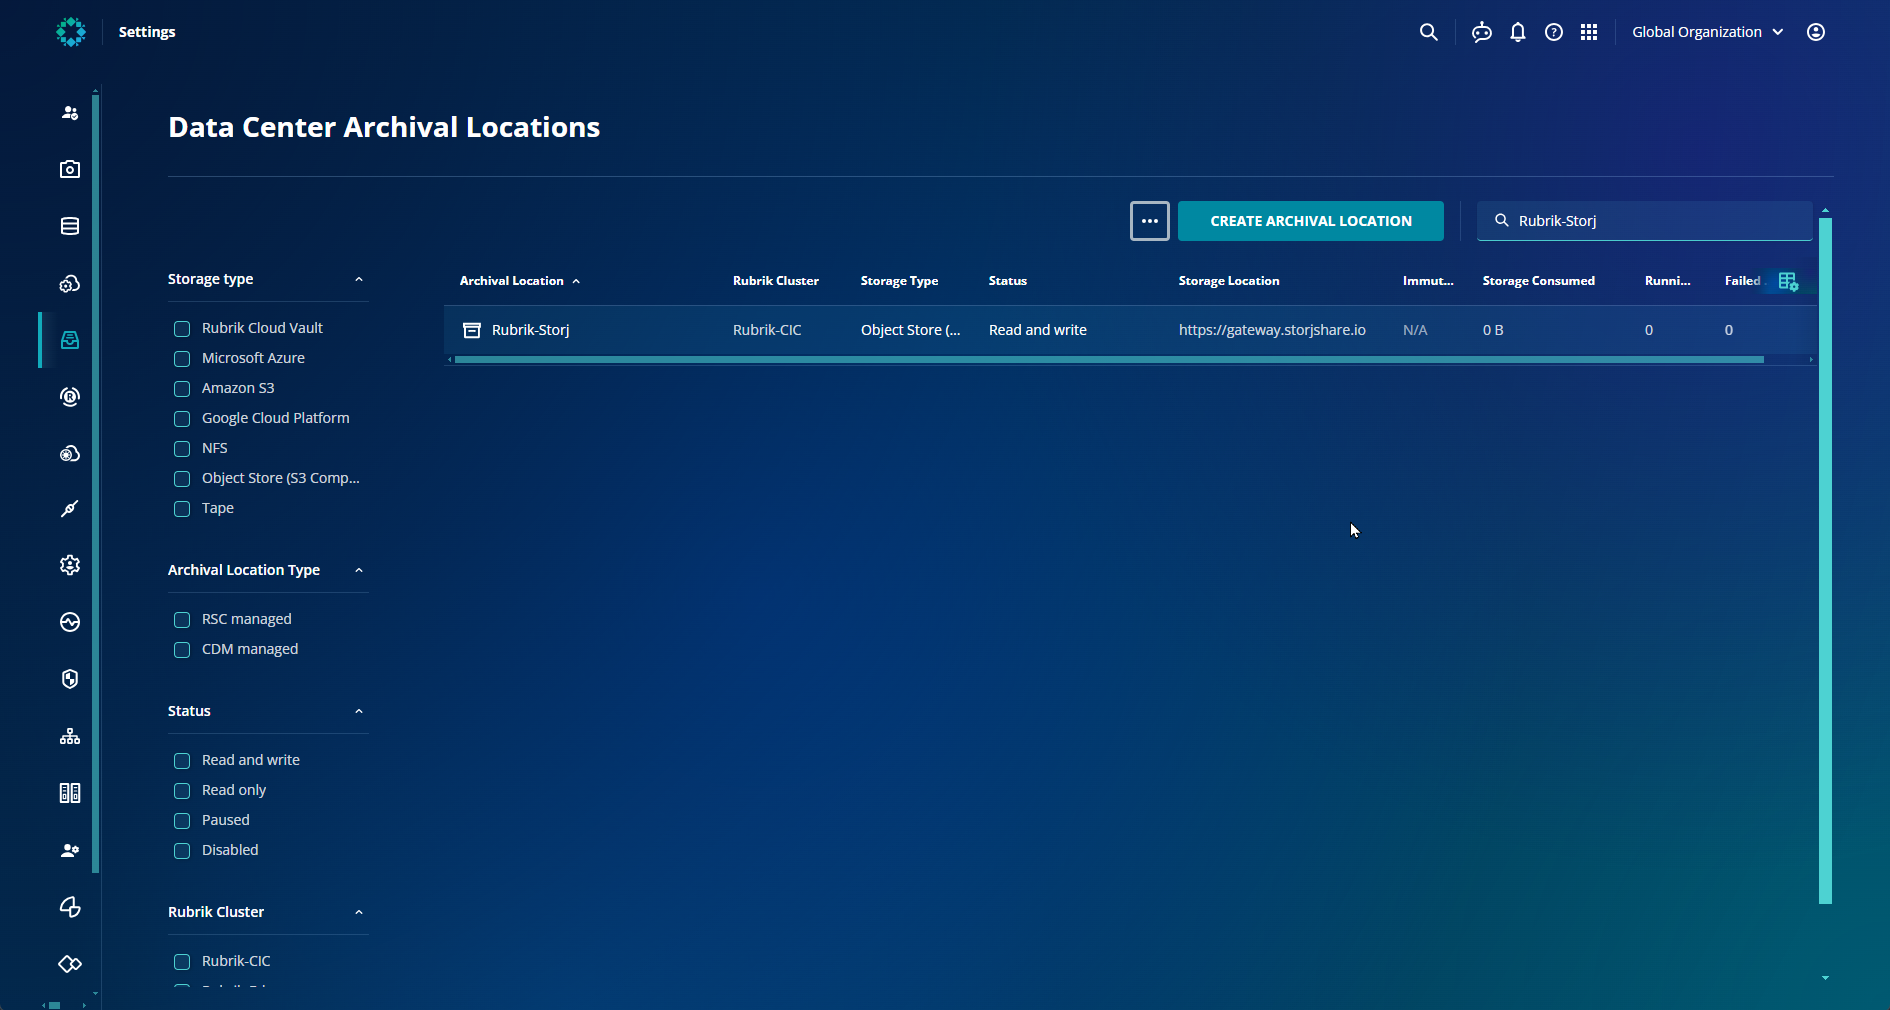Sort by Storage Type column header

click(899, 281)
